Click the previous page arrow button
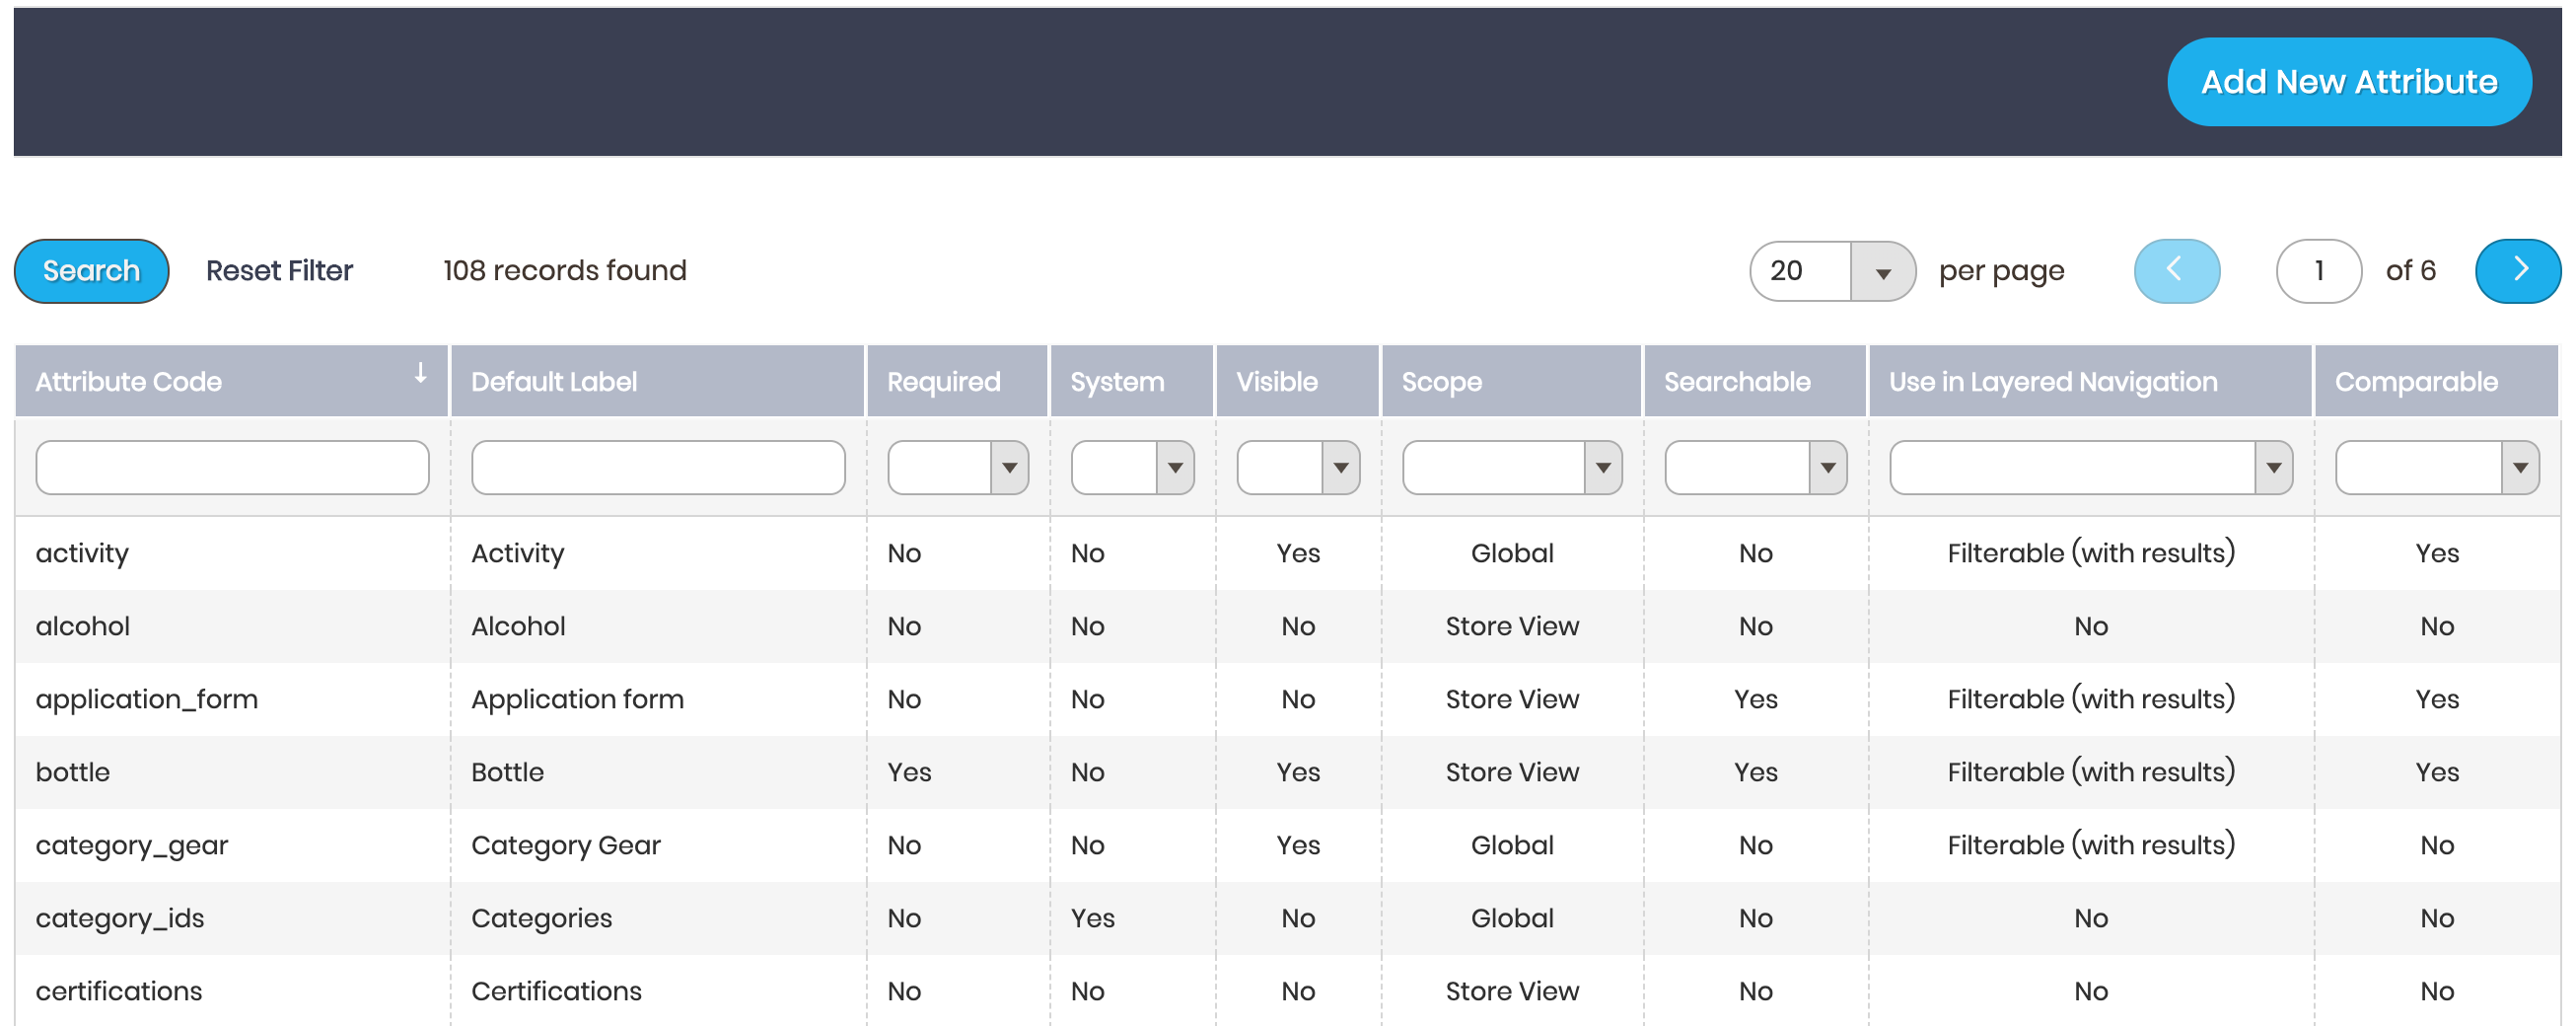 (2176, 270)
